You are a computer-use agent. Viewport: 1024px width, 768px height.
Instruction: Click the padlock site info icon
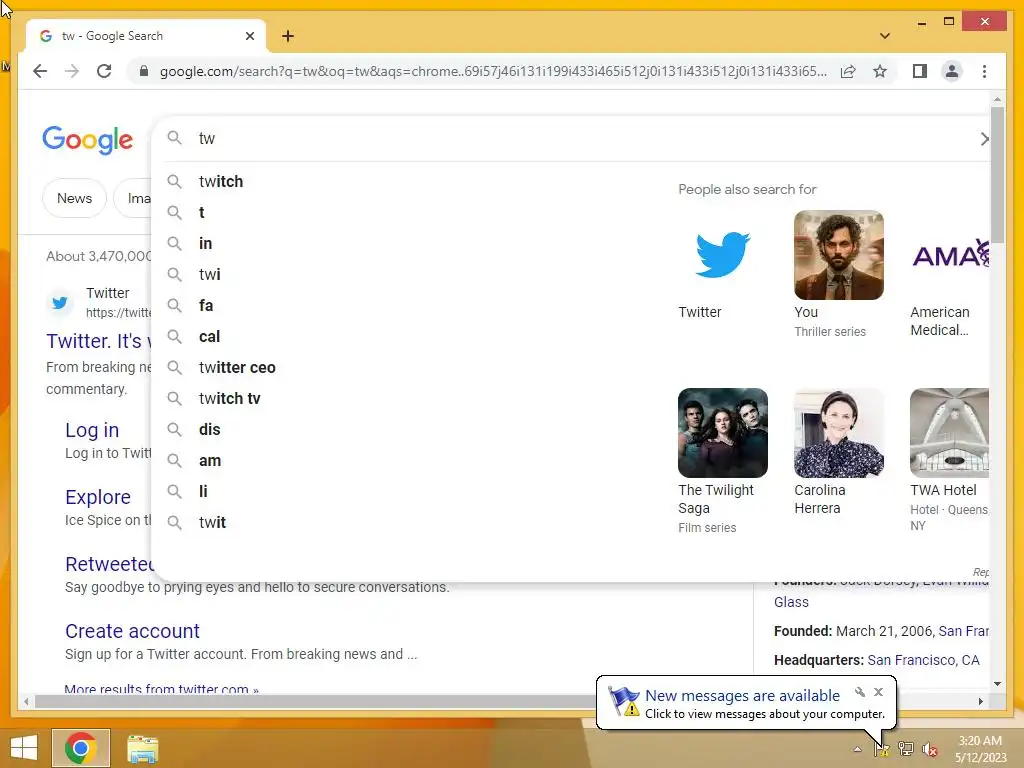click(144, 71)
